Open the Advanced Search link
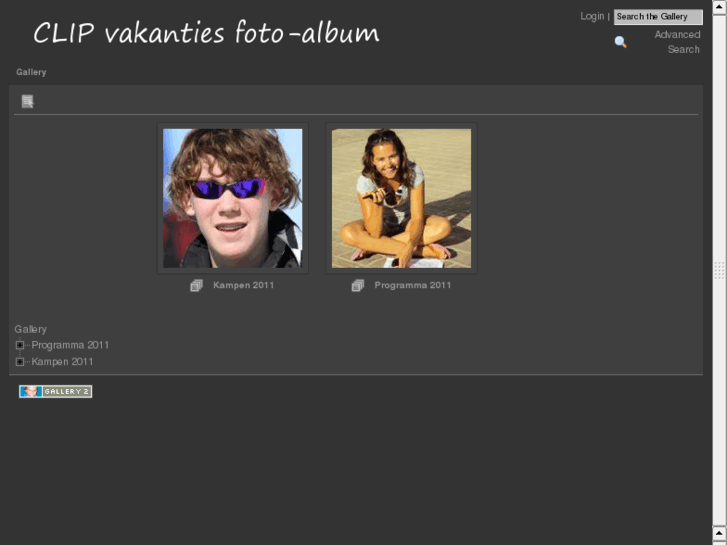The width and height of the screenshot is (727, 545). [677, 42]
